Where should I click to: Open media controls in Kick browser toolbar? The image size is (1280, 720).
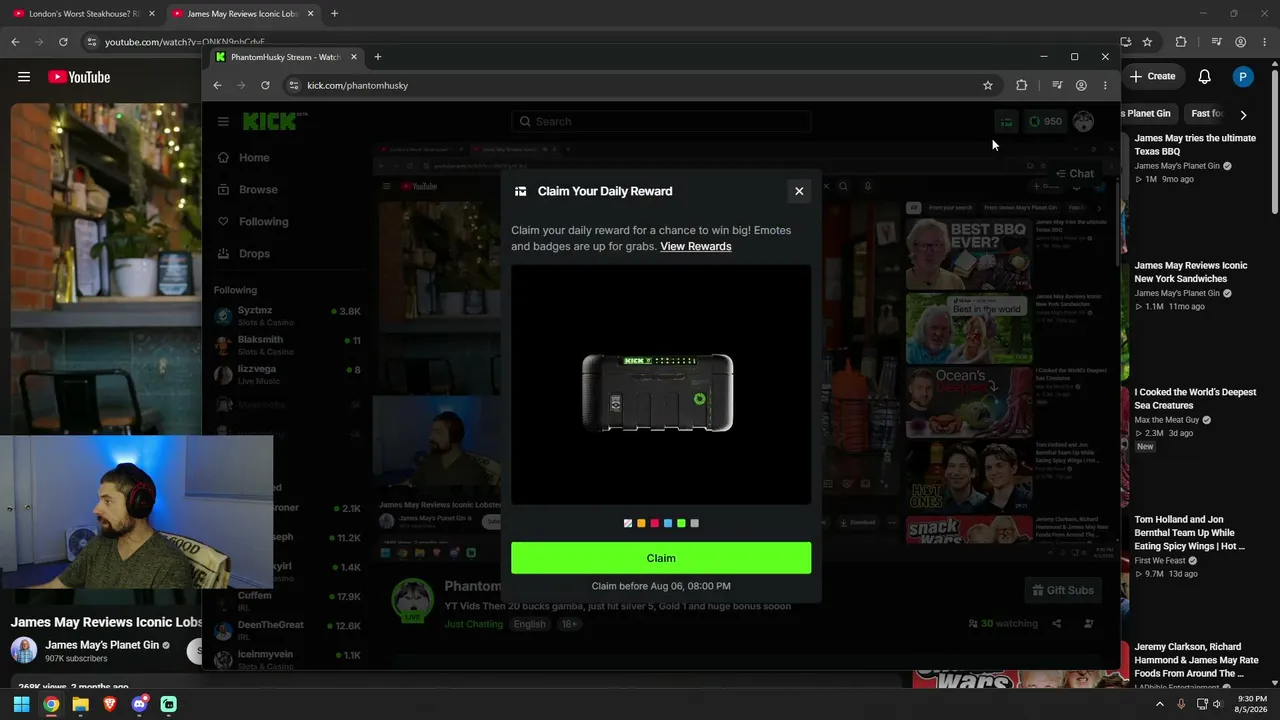[1057, 85]
